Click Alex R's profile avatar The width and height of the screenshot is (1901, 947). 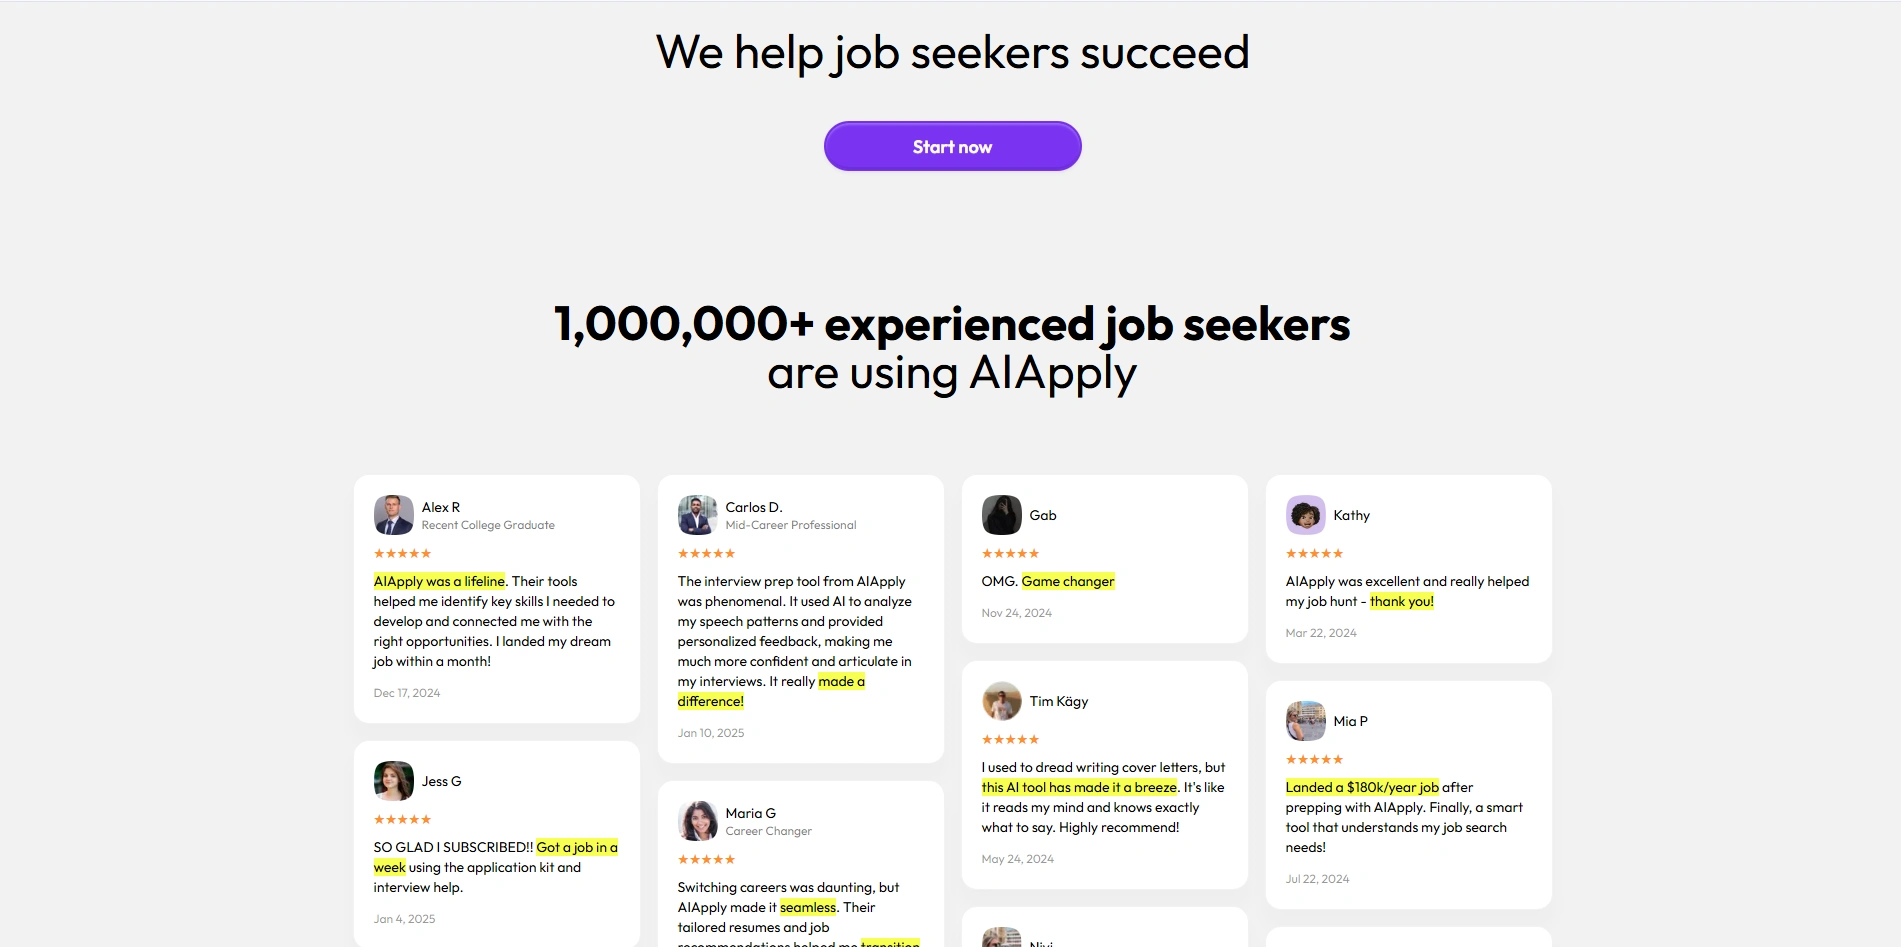pyautogui.click(x=393, y=515)
